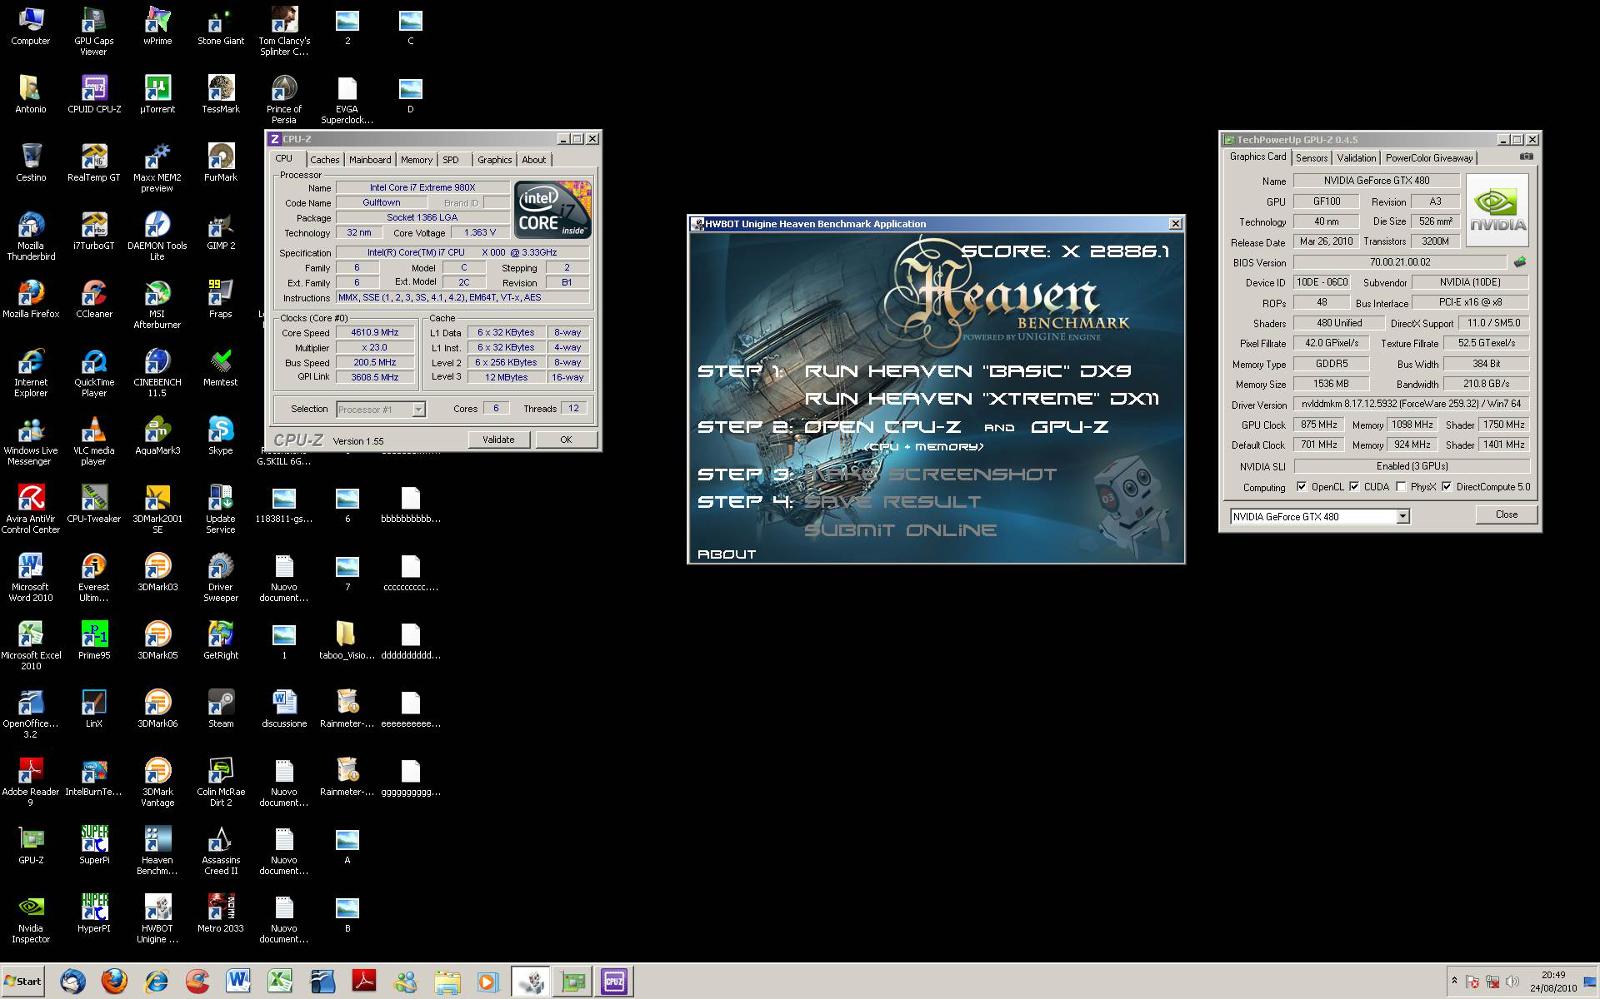Enable the PhysX checkbox in GPU-Z
Image resolution: width=1600 pixels, height=999 pixels.
click(1401, 487)
